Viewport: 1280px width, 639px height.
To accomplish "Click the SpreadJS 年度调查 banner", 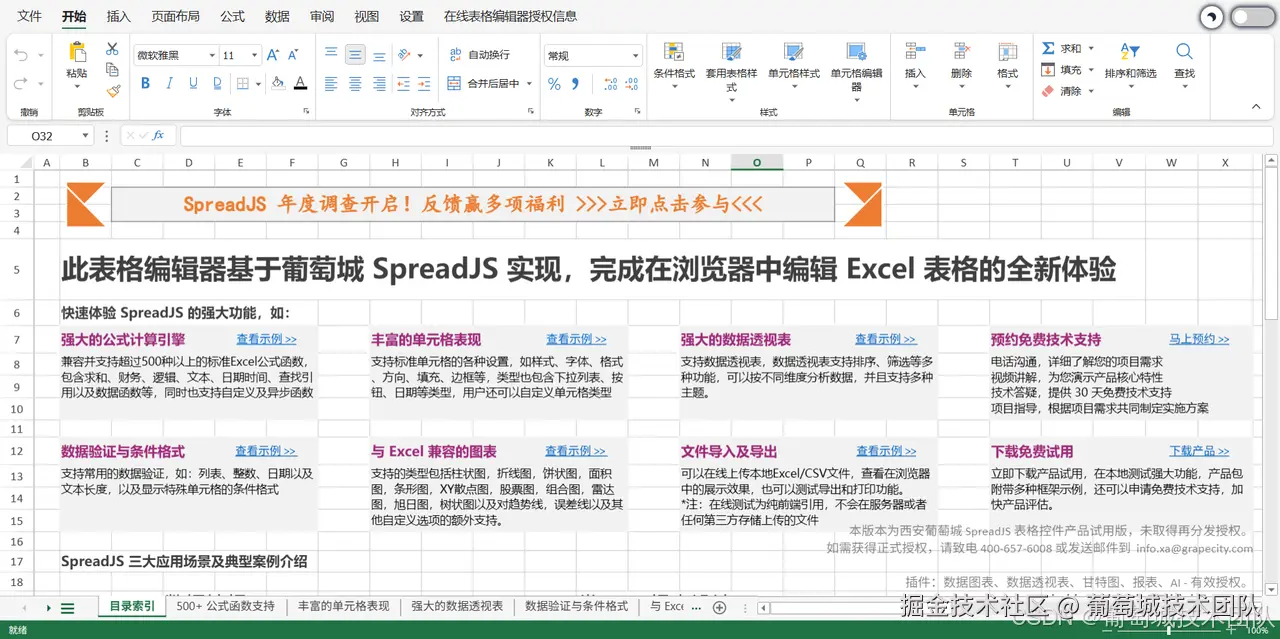I will (472, 204).
